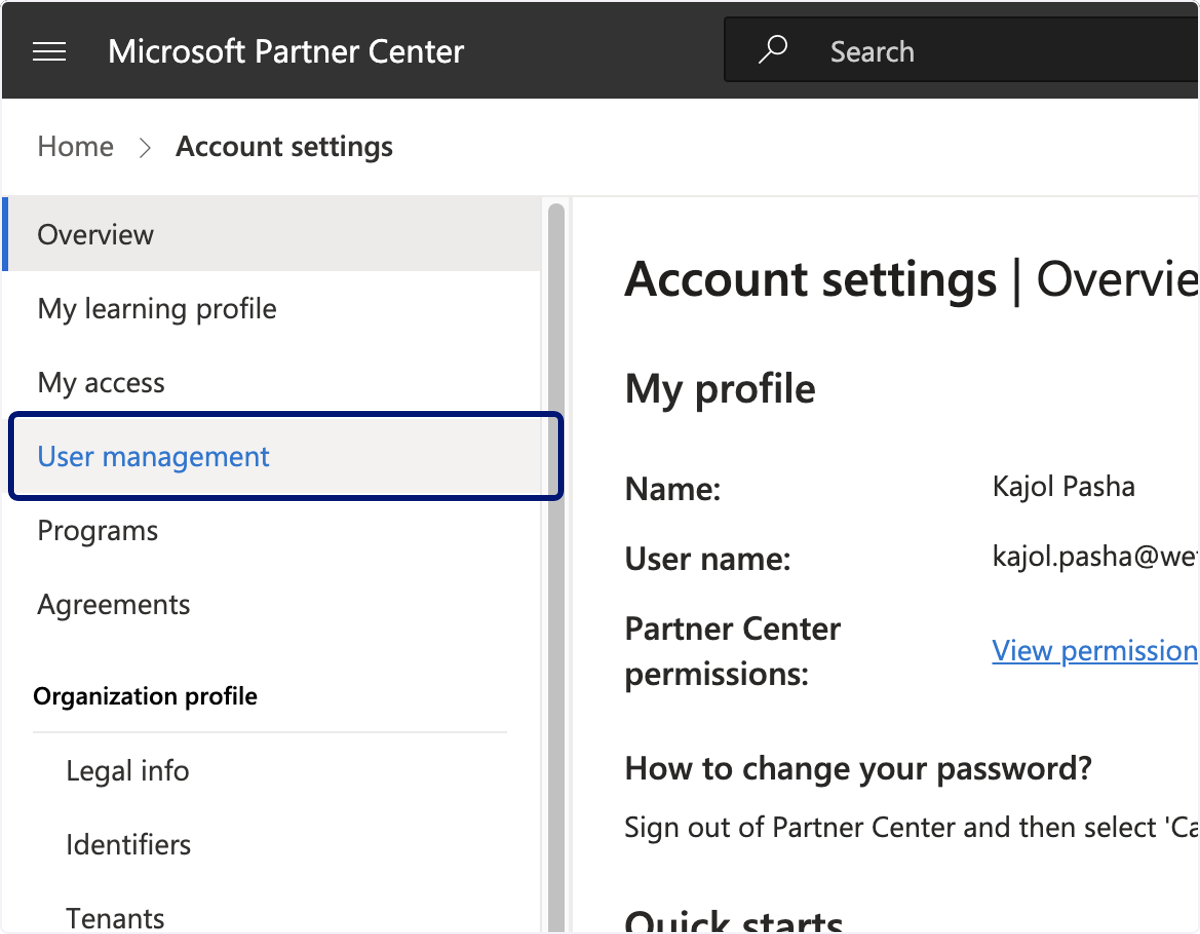The height and width of the screenshot is (934, 1200).
Task: Click into the Search field
Action: pyautogui.click(x=962, y=50)
